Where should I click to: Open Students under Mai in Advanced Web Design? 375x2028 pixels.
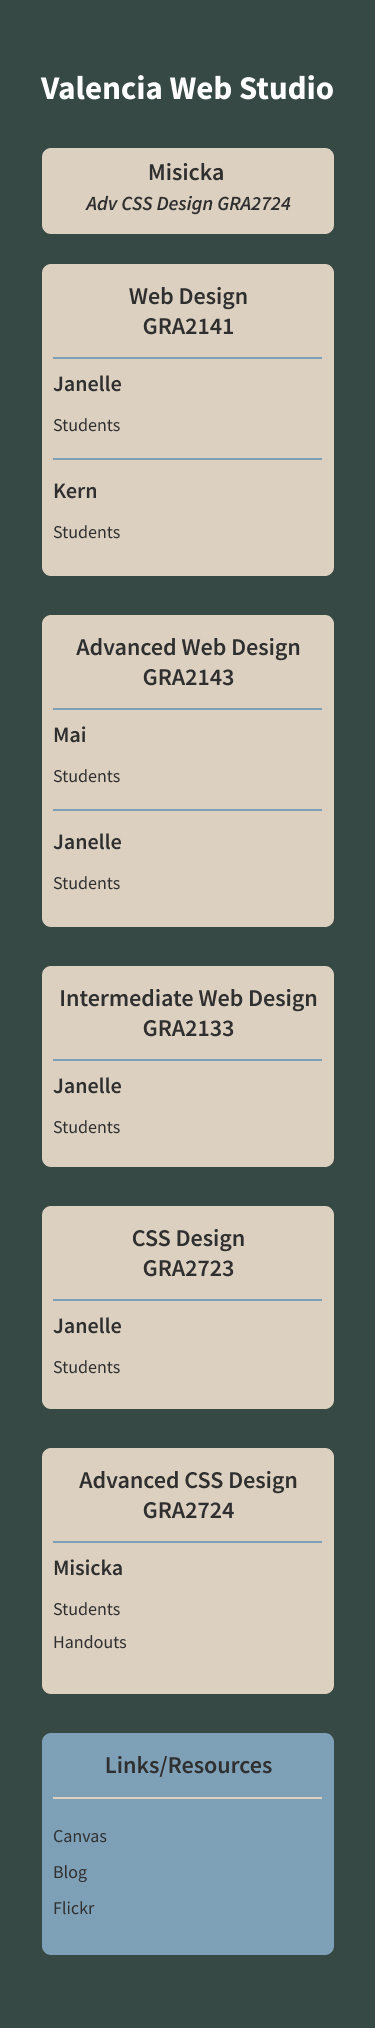87,776
